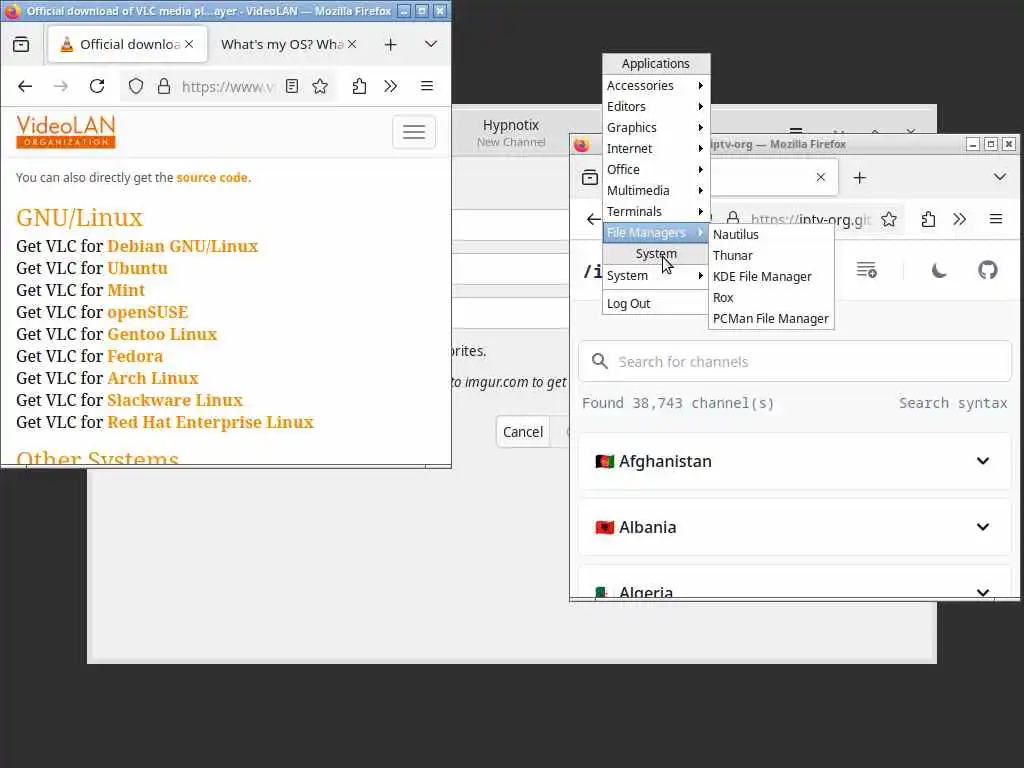The image size is (1024, 768).
Task: Bookmark the iptv-org page with star
Action: coord(889,219)
